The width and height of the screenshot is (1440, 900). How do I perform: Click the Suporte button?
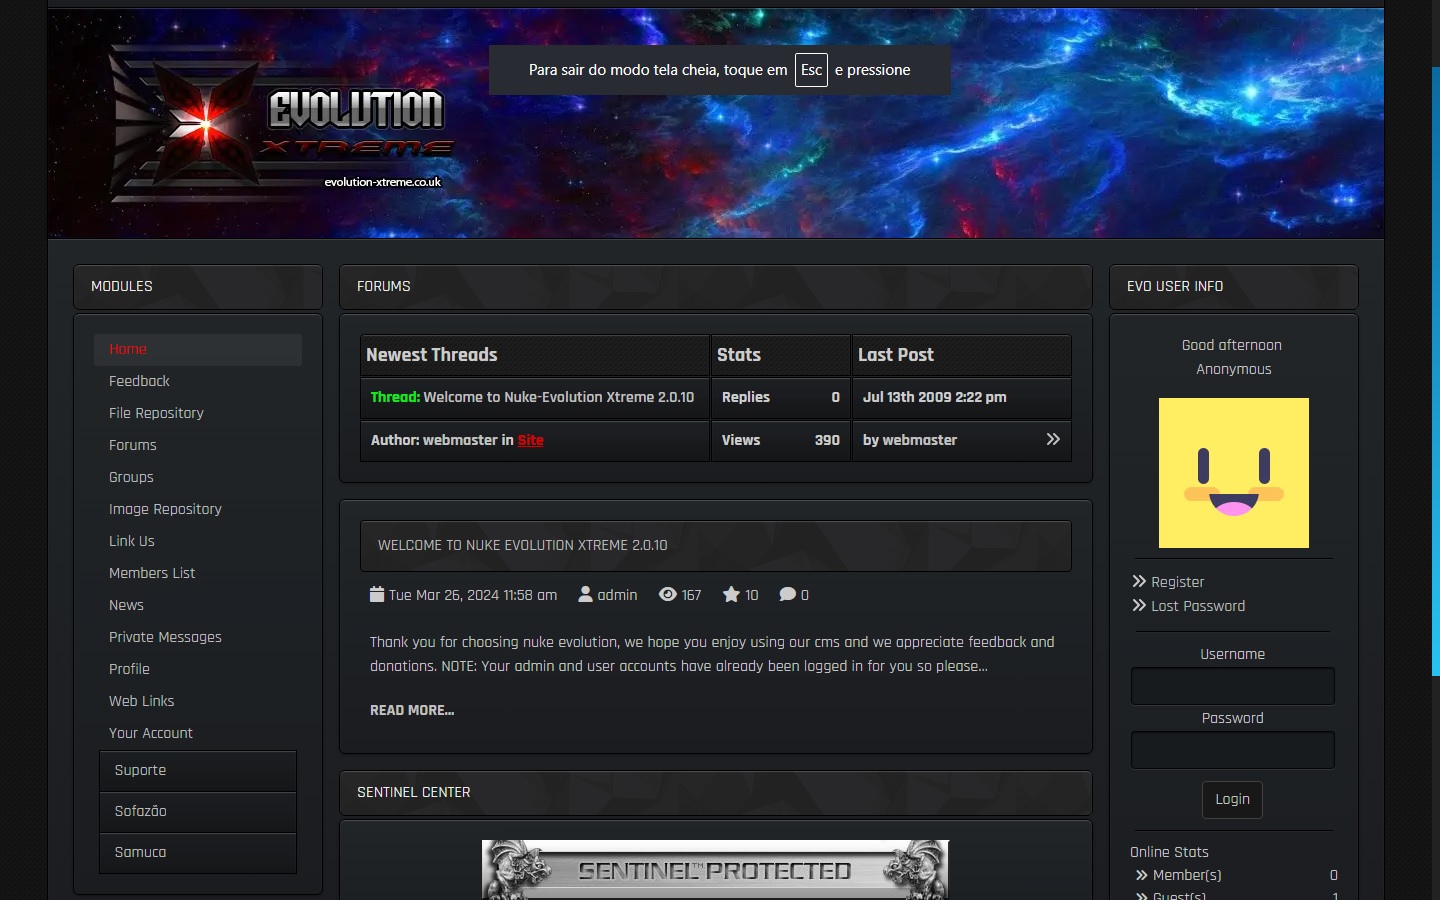pyautogui.click(x=198, y=770)
